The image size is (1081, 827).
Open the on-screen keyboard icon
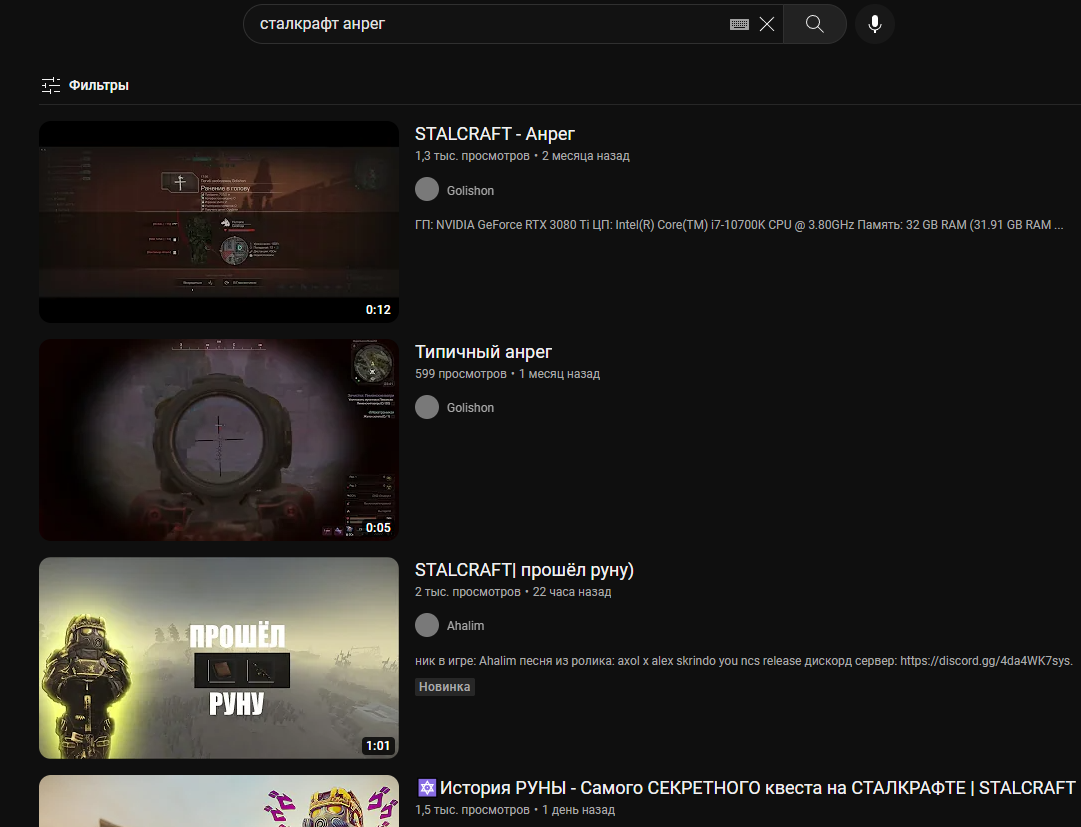point(739,24)
